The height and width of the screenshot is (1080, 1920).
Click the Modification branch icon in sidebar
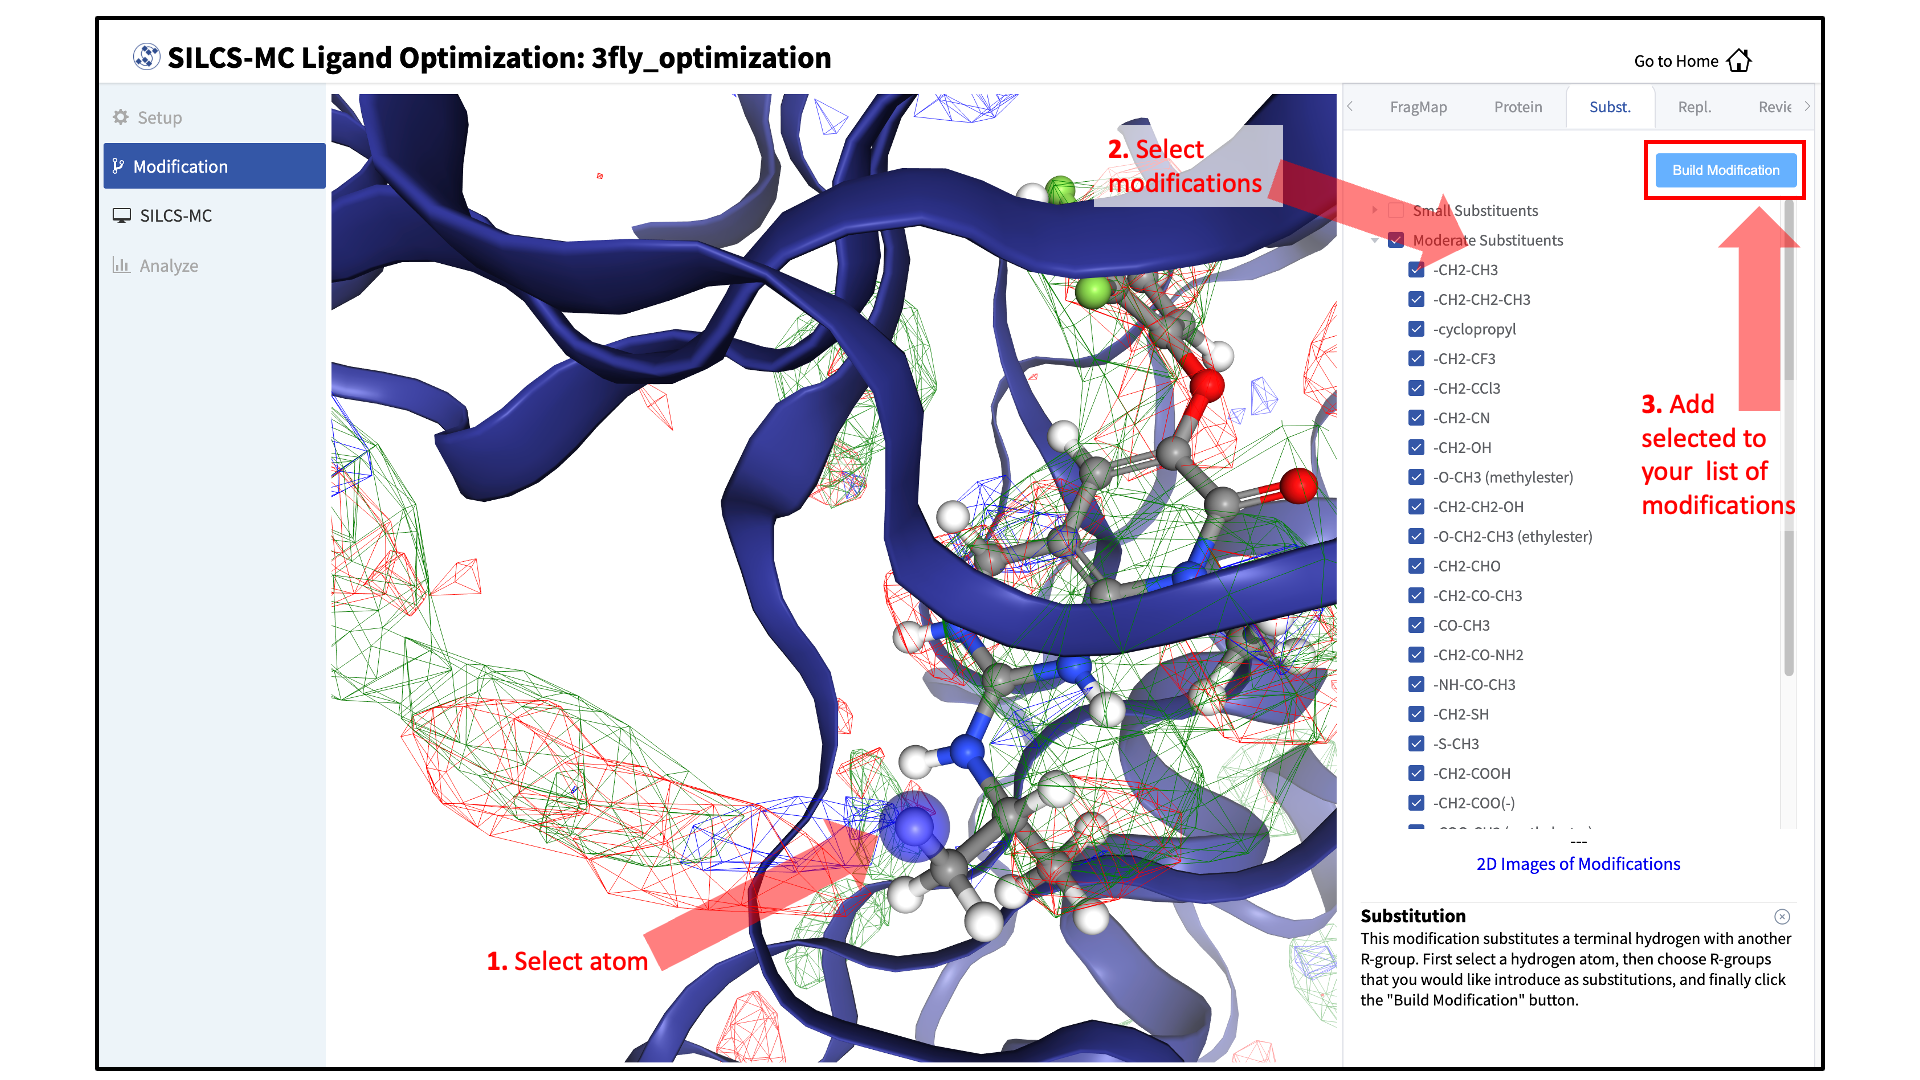click(x=118, y=166)
